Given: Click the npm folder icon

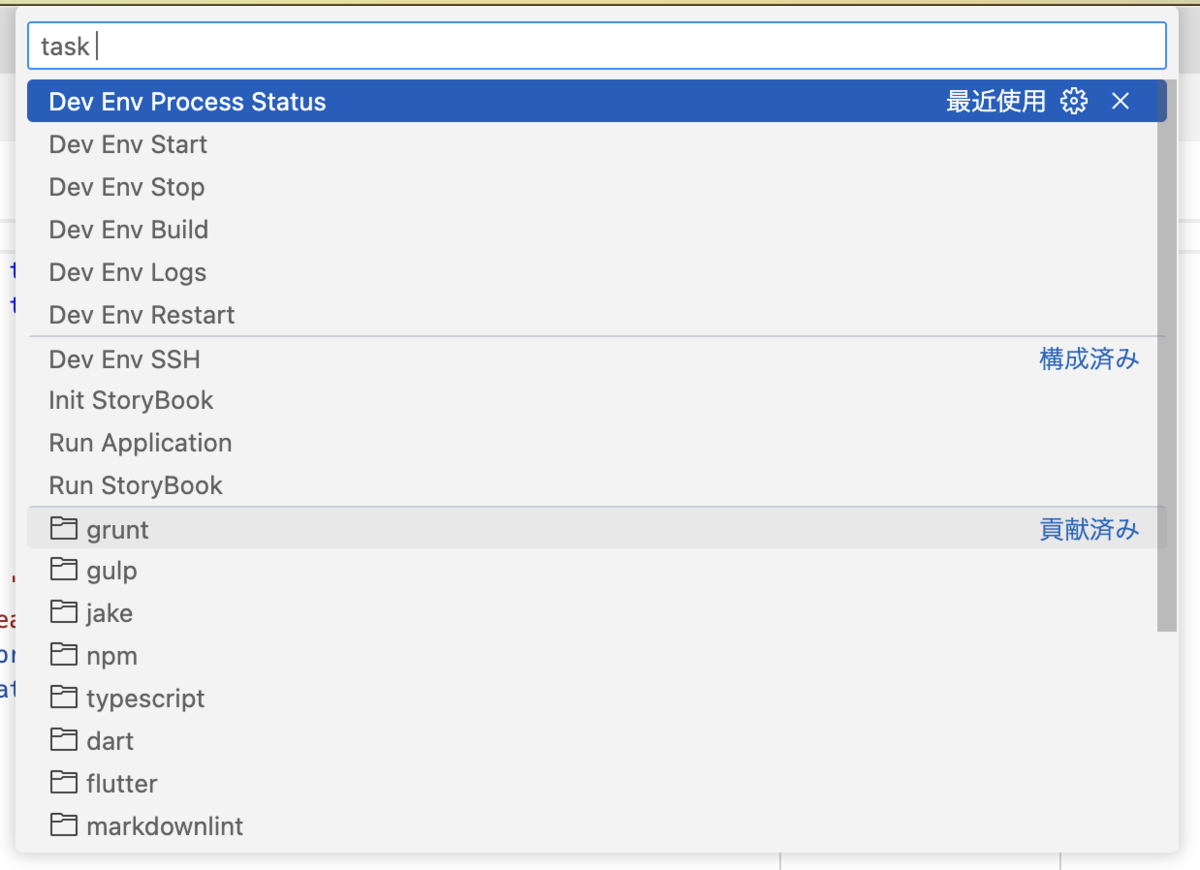Looking at the screenshot, I should 64,655.
